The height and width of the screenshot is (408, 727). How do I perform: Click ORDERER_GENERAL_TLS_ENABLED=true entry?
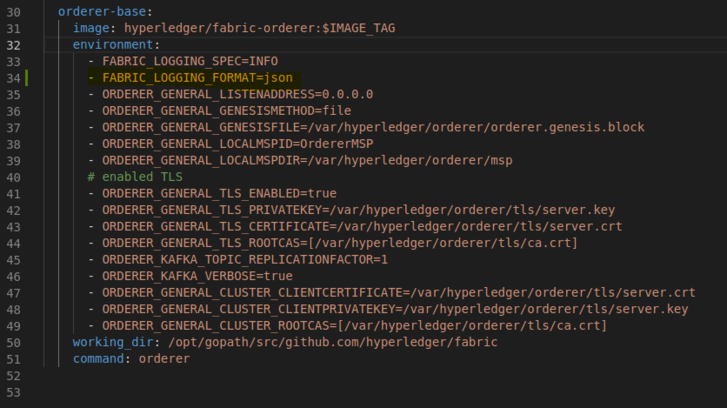click(219, 193)
